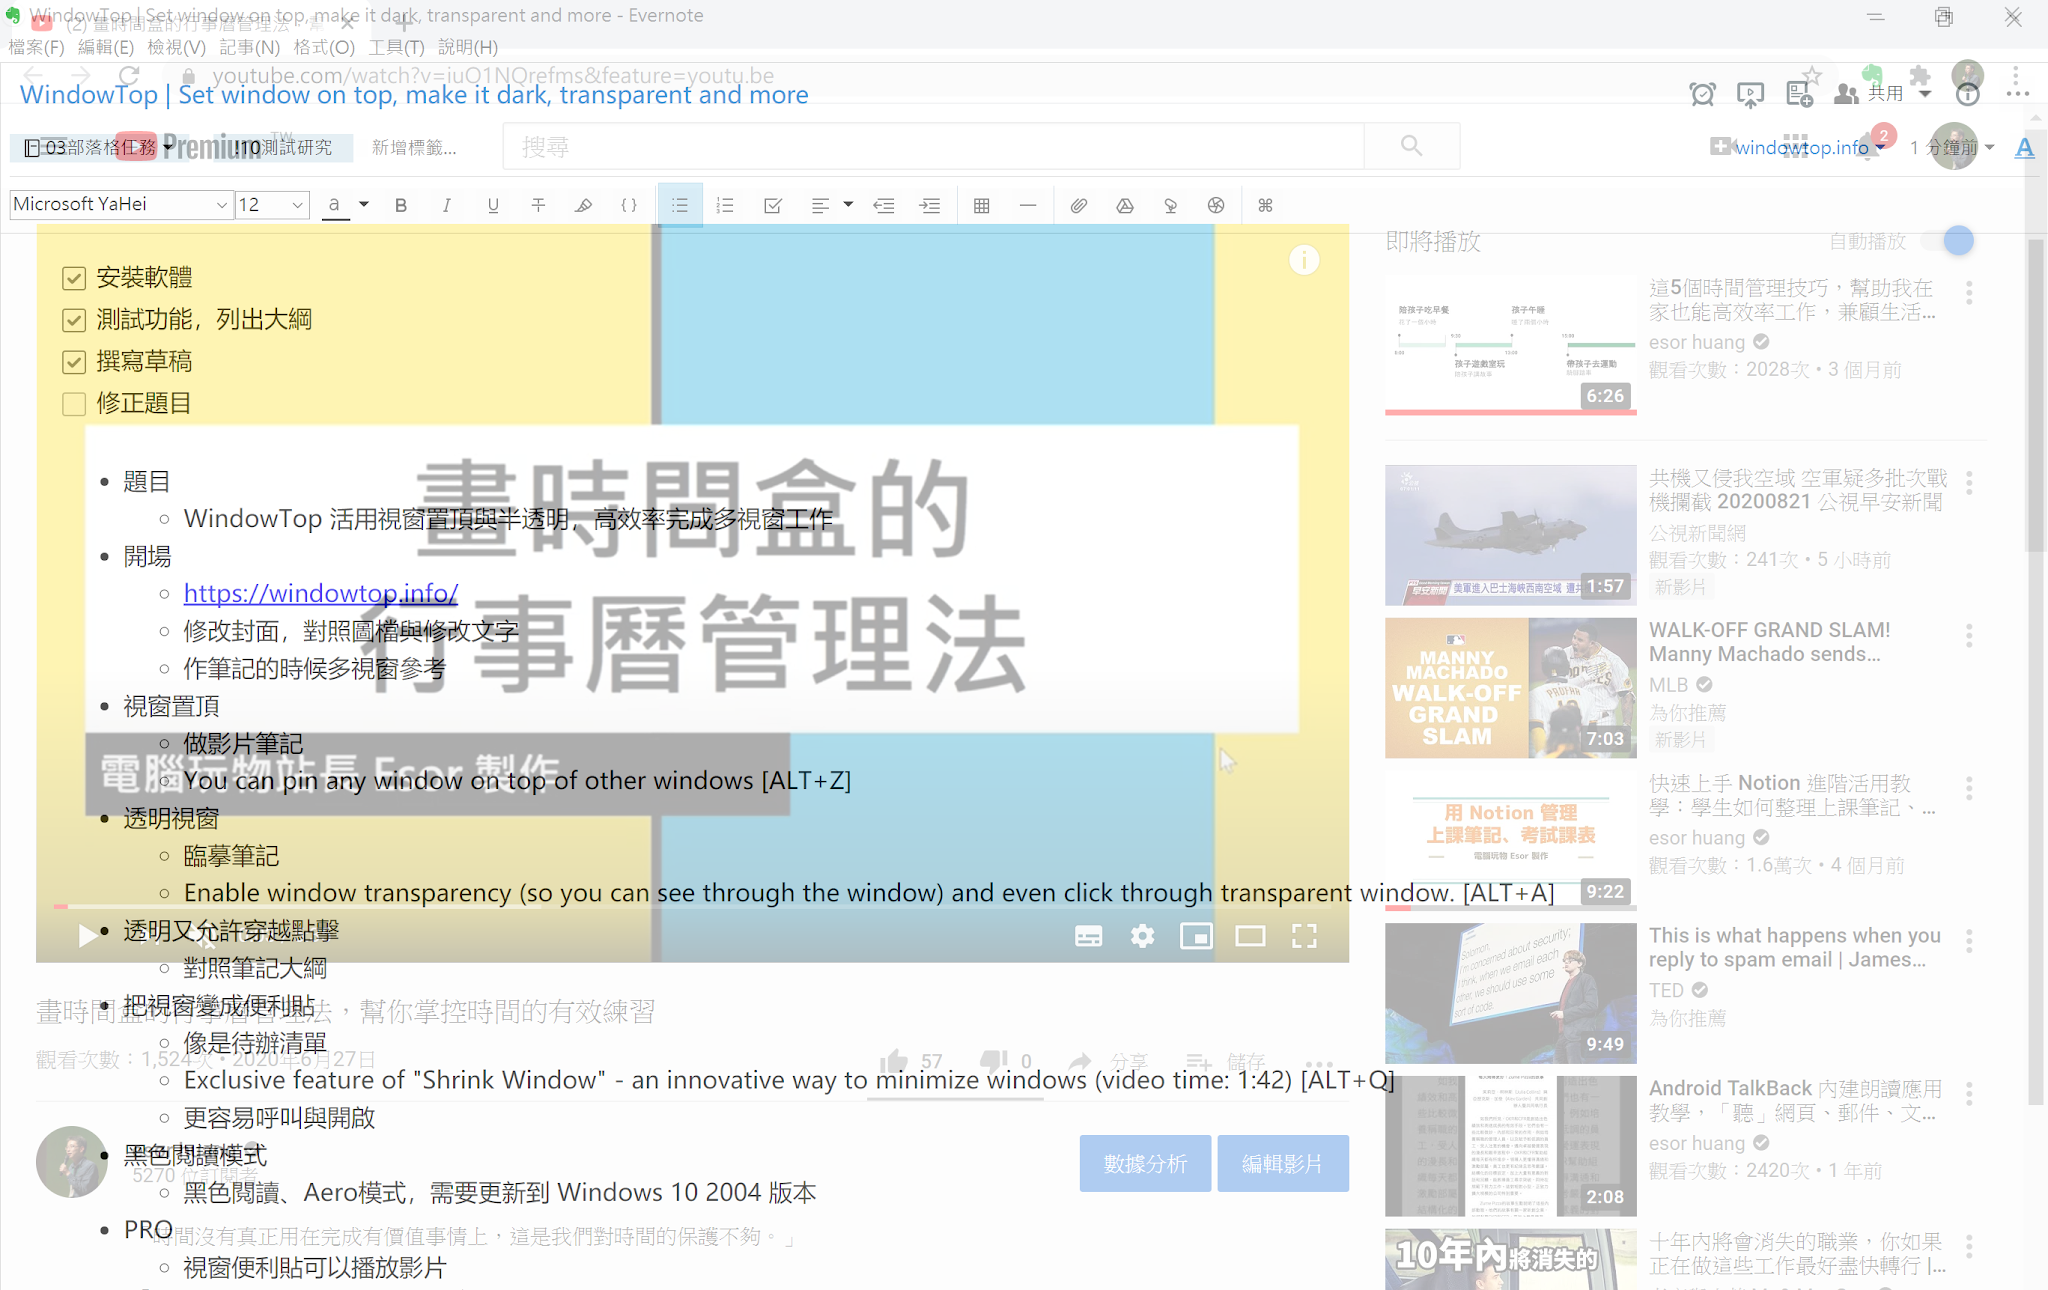Increase indent of current line

tap(930, 205)
